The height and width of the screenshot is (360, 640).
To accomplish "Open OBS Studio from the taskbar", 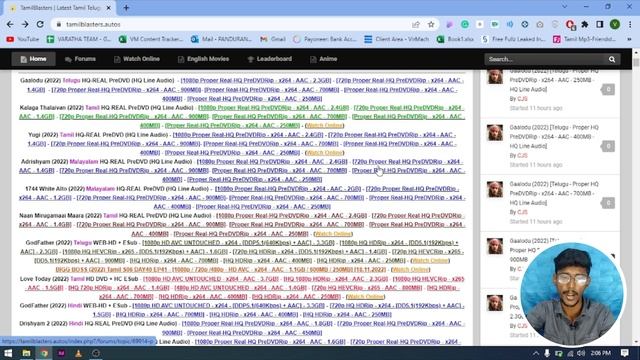I will click(x=96, y=353).
